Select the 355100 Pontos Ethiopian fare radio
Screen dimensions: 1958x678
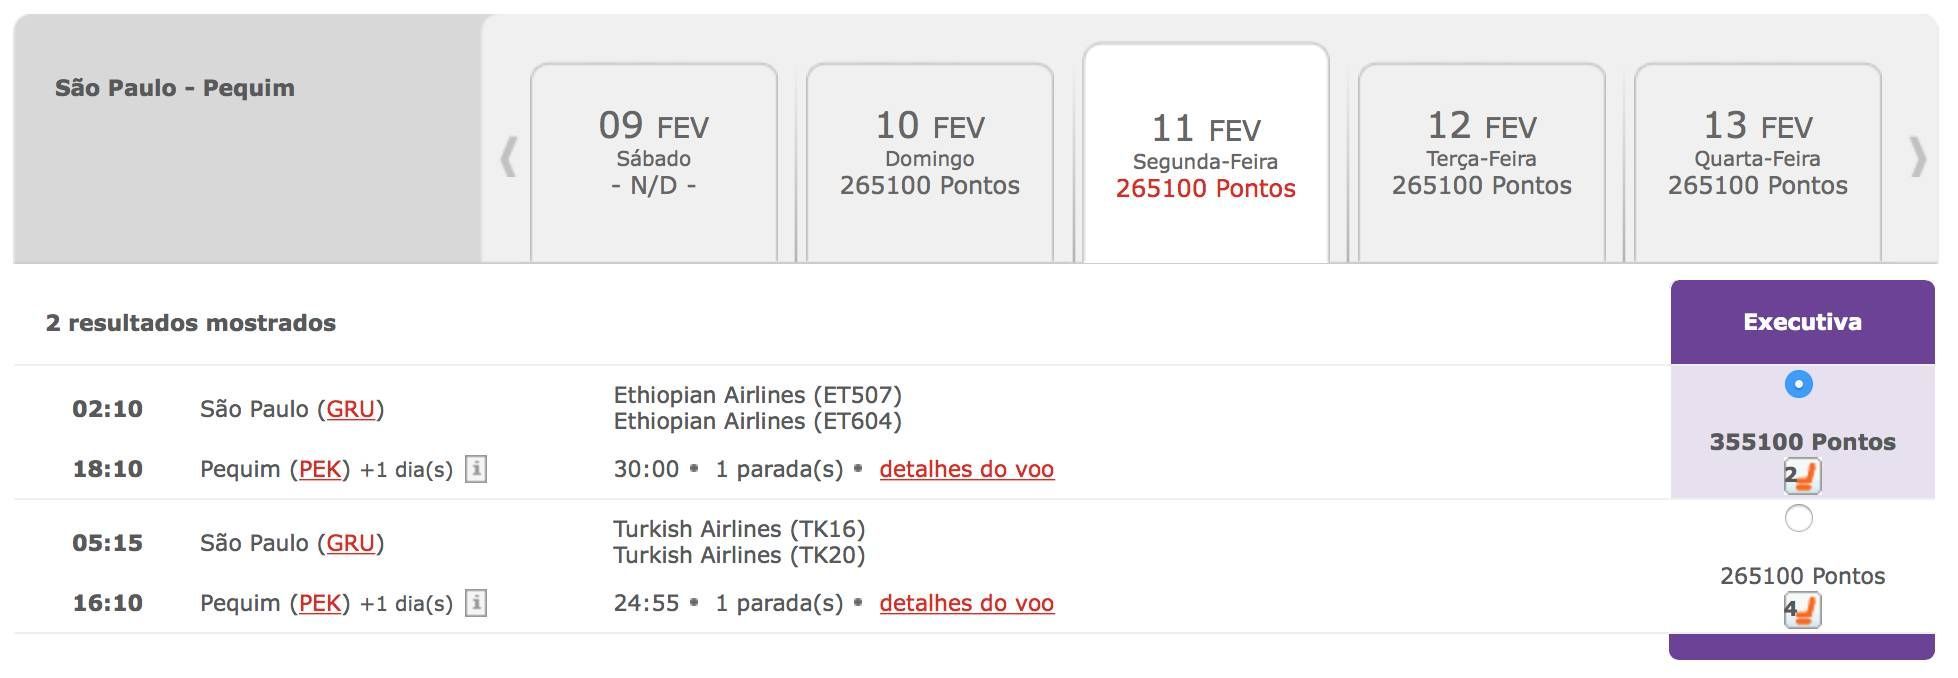[x=1799, y=384]
